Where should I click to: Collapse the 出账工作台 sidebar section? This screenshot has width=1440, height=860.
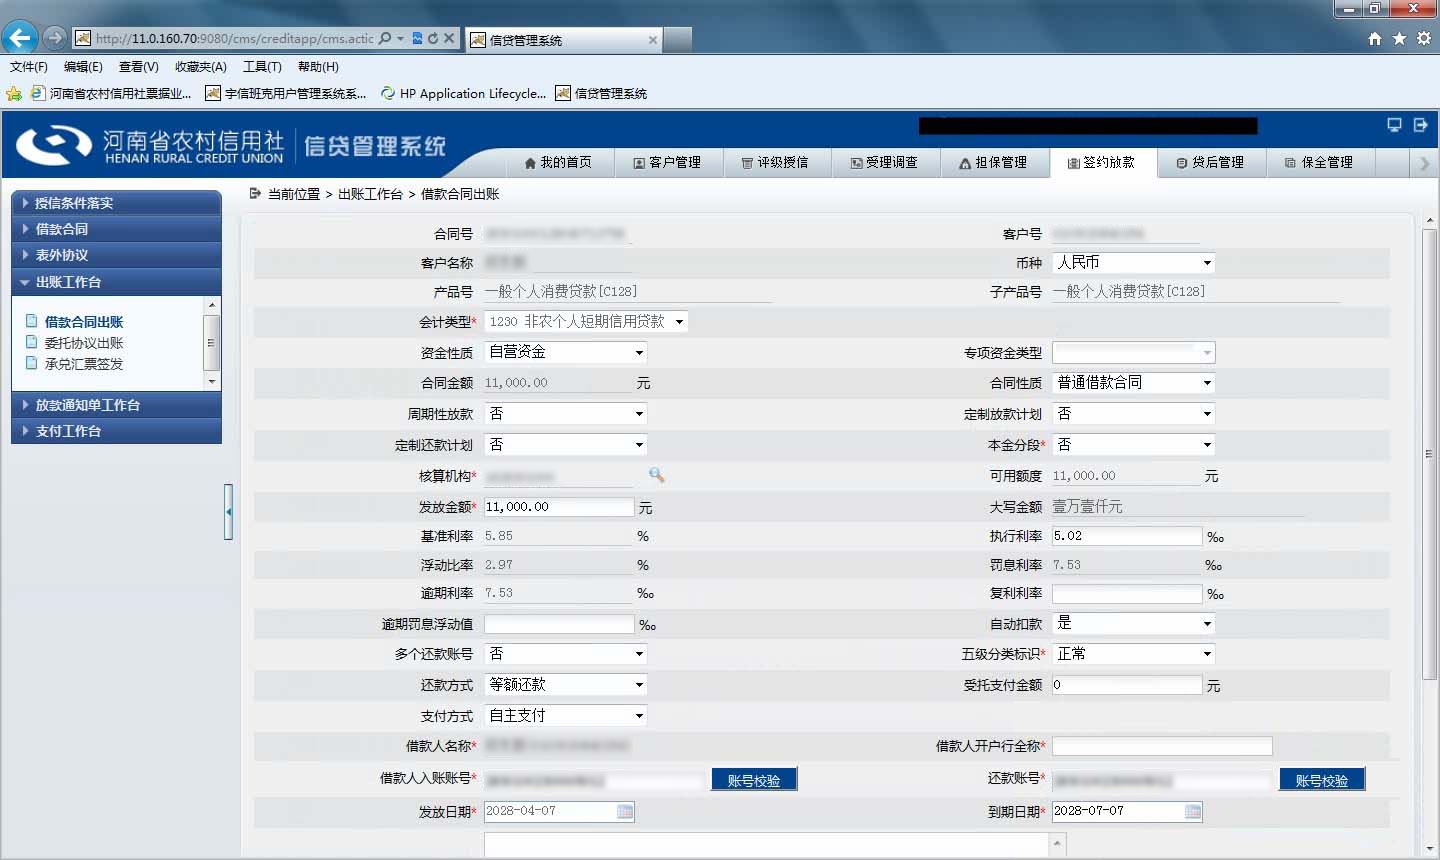(x=116, y=282)
